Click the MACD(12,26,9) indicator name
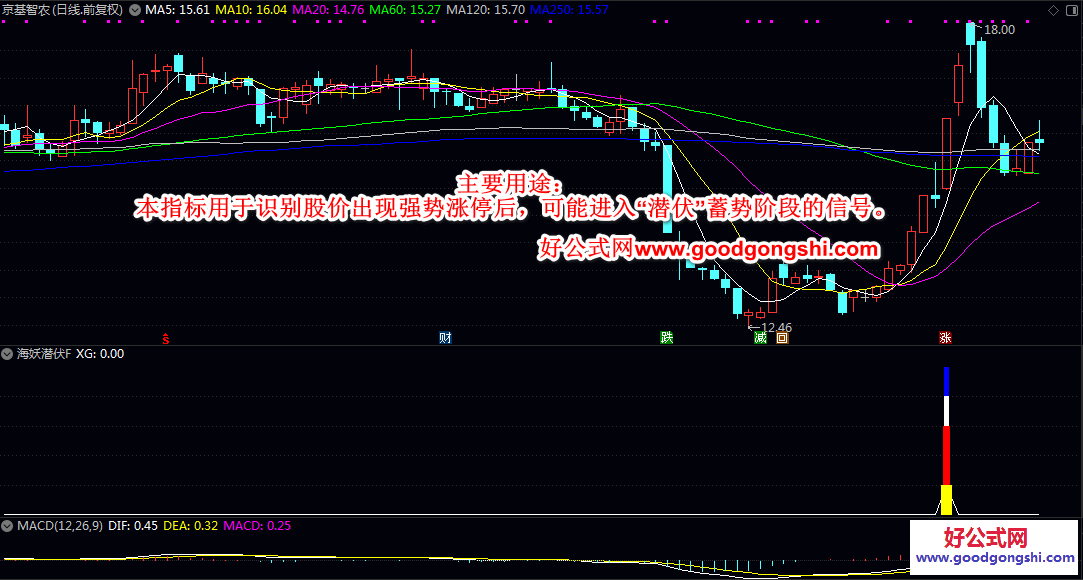This screenshot has width=1083, height=580. (x=60, y=526)
